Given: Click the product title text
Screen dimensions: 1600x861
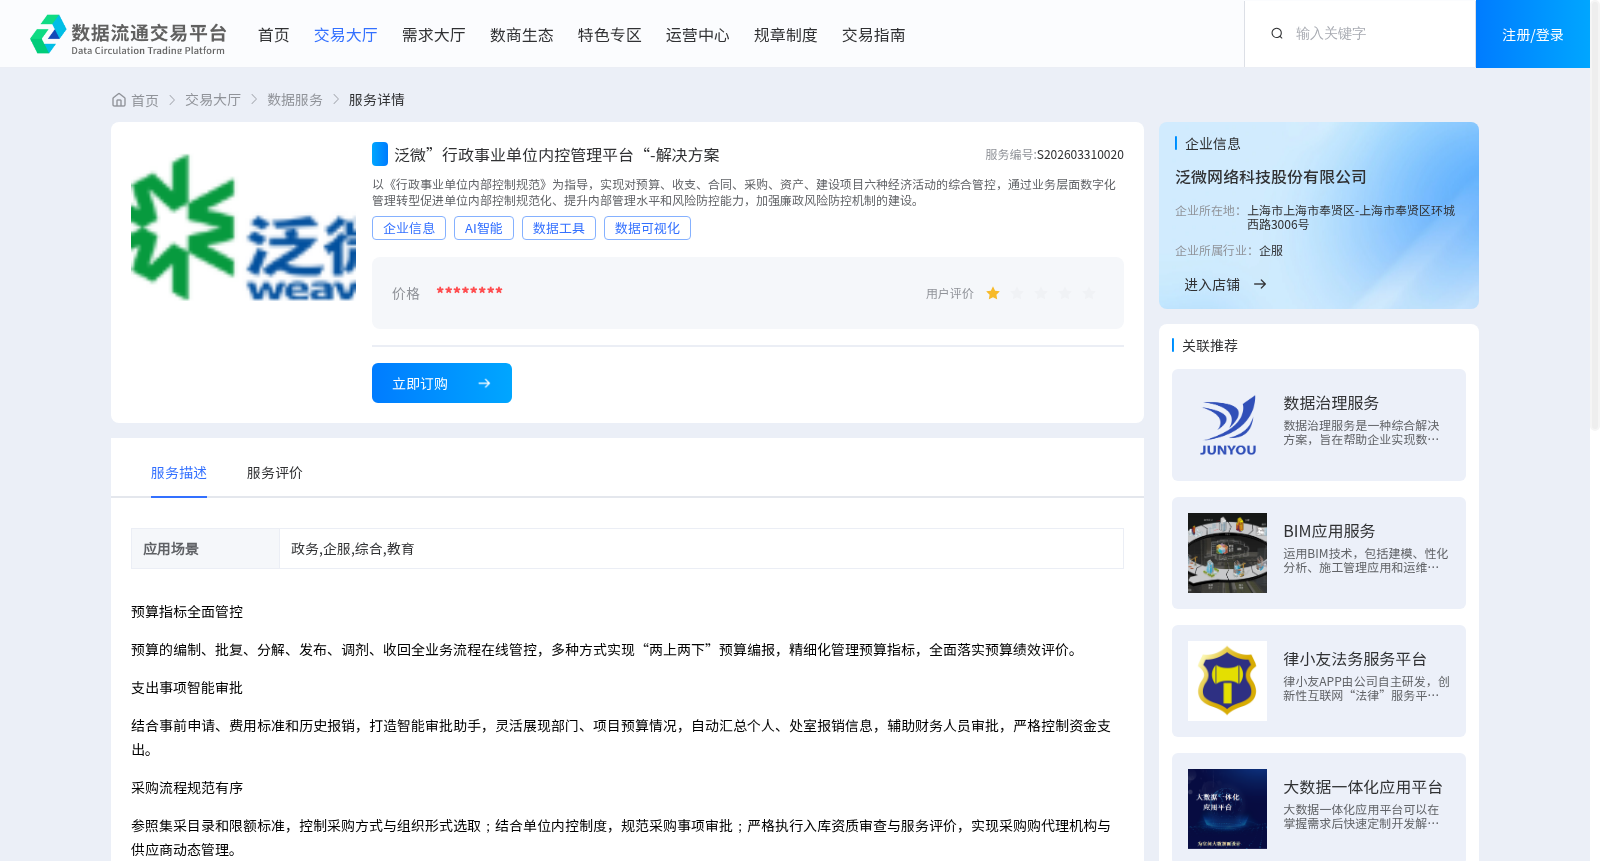Looking at the screenshot, I should click(557, 155).
